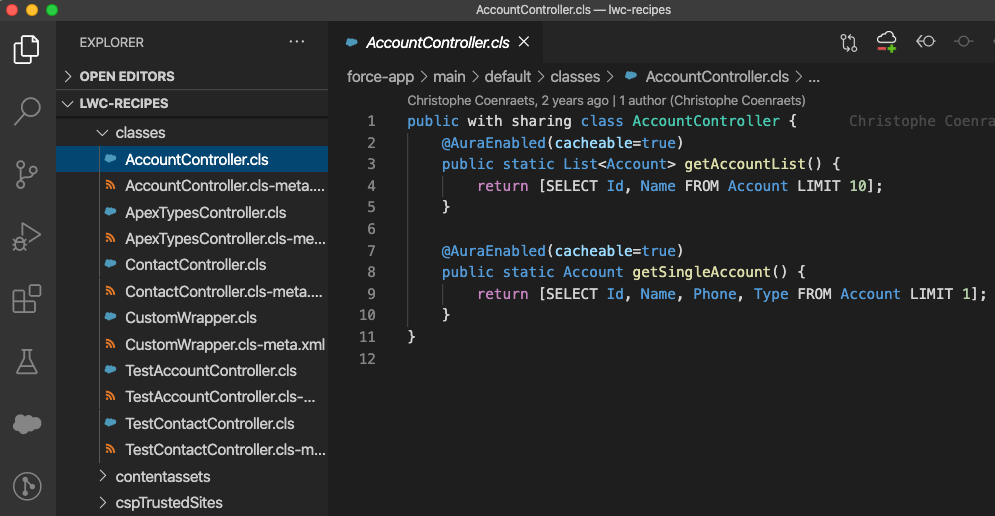Open the Run and Debug icon
The height and width of the screenshot is (516, 995).
click(27, 237)
